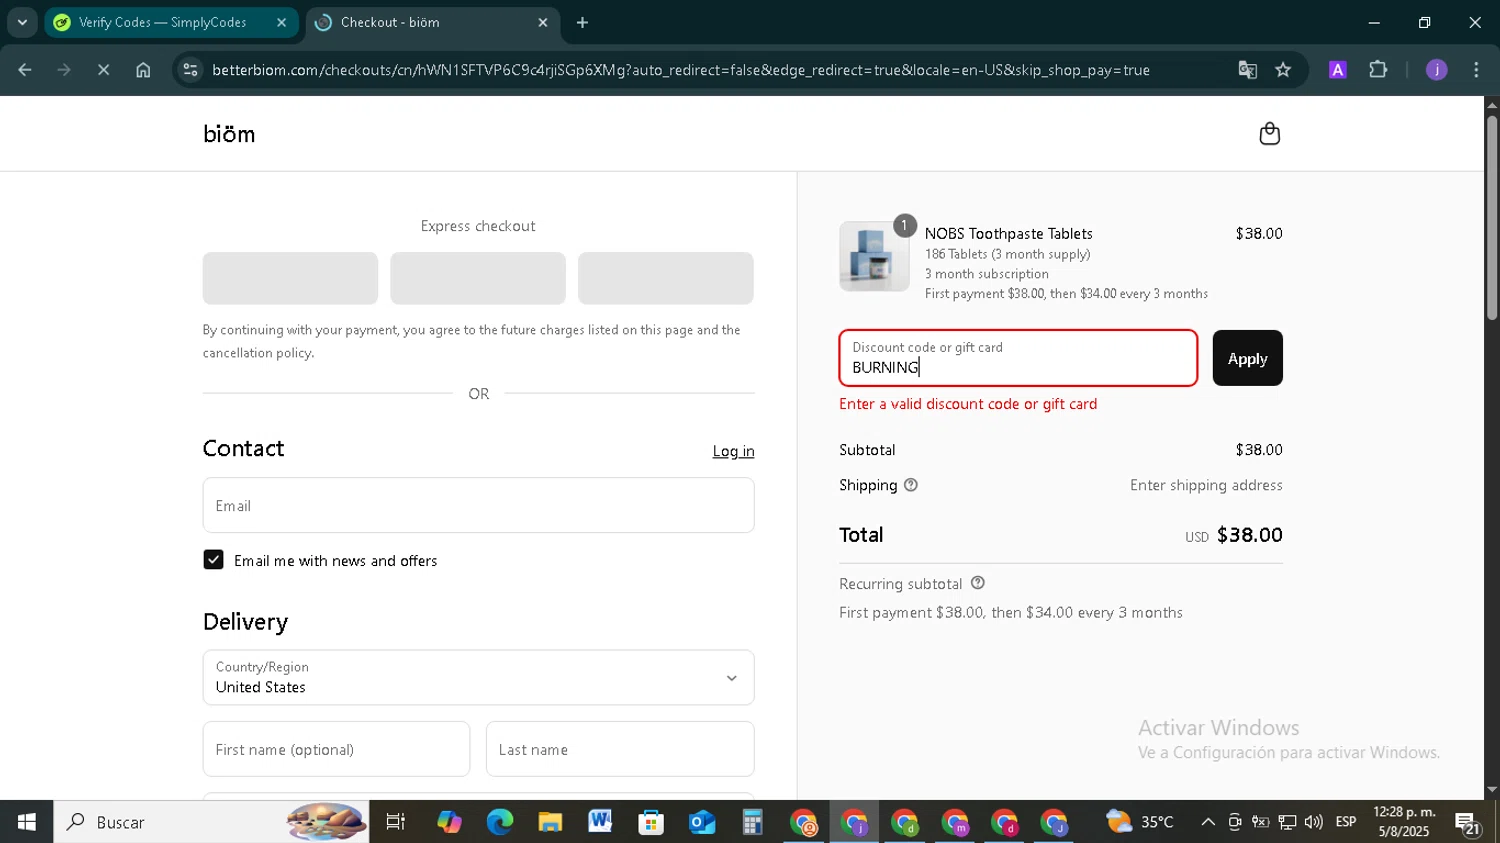1500x843 pixels.
Task: Open the Extensions puzzle icon
Action: pos(1378,70)
